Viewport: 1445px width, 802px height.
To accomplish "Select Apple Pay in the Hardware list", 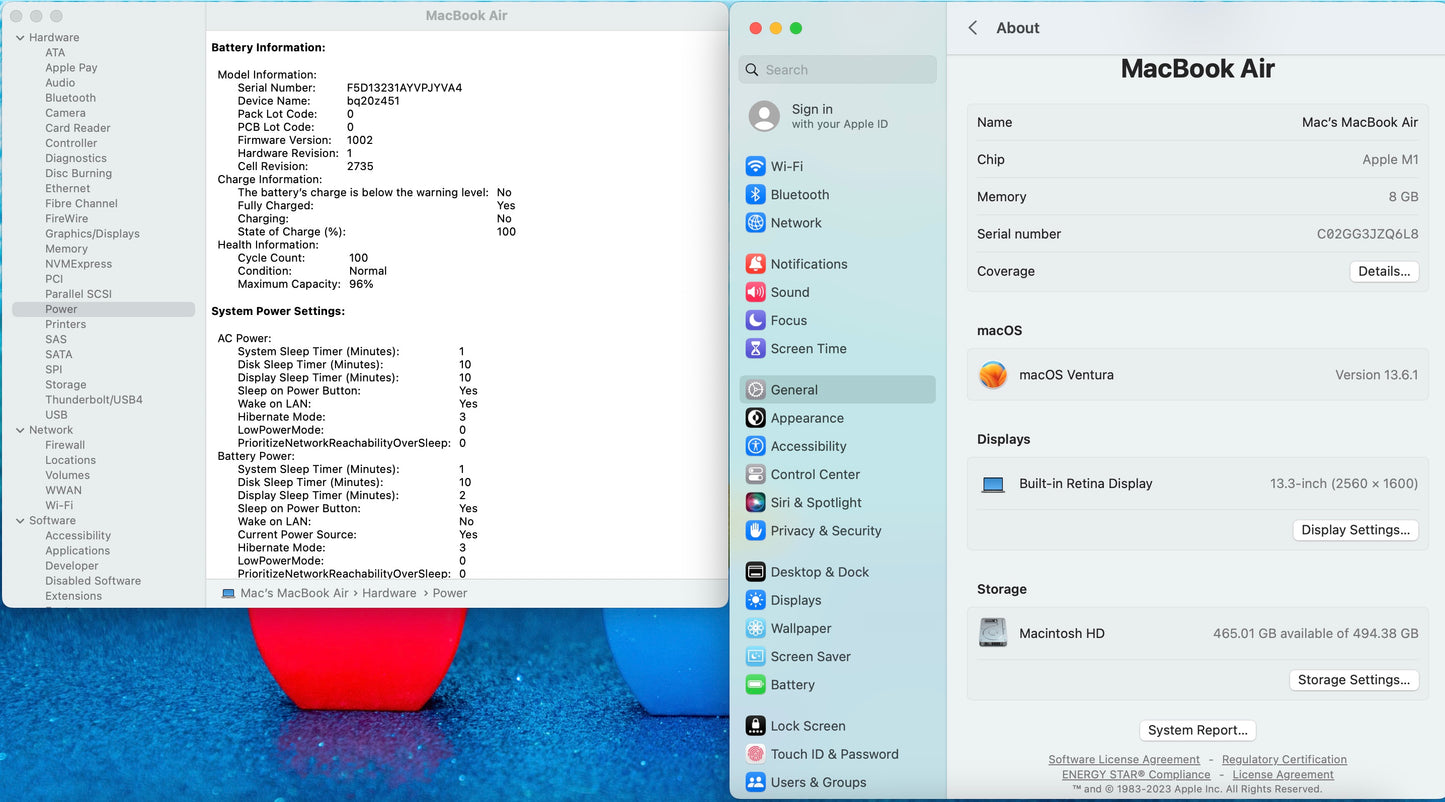I will pos(71,68).
